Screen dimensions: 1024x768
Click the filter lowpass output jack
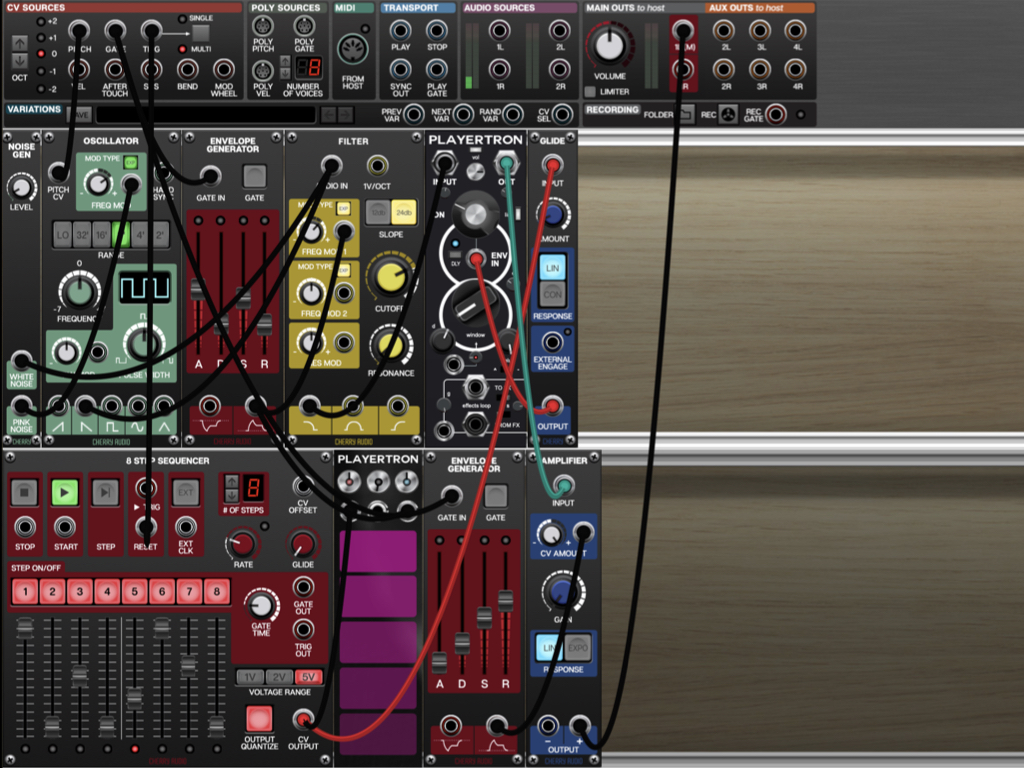point(310,406)
